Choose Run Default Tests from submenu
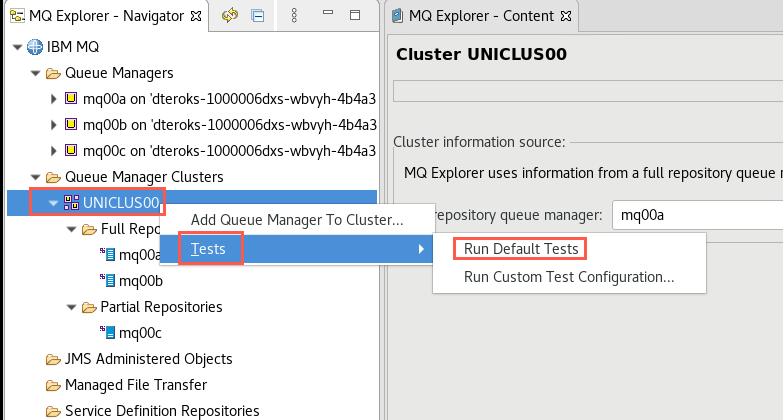783x420 pixels. 520,248
